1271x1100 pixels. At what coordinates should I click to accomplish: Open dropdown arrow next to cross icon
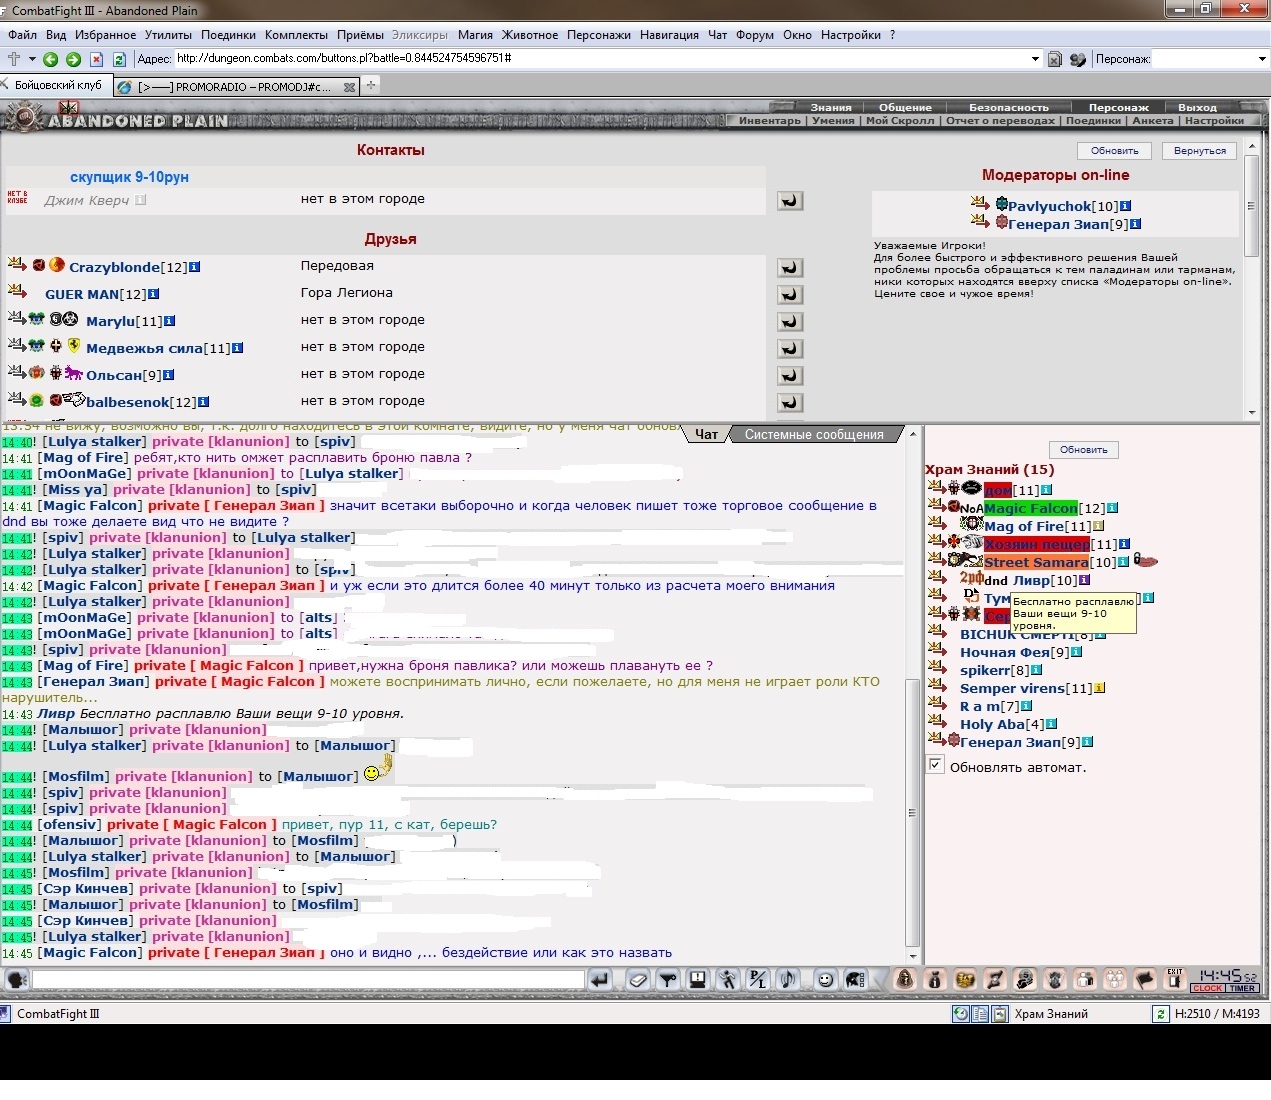pyautogui.click(x=32, y=59)
